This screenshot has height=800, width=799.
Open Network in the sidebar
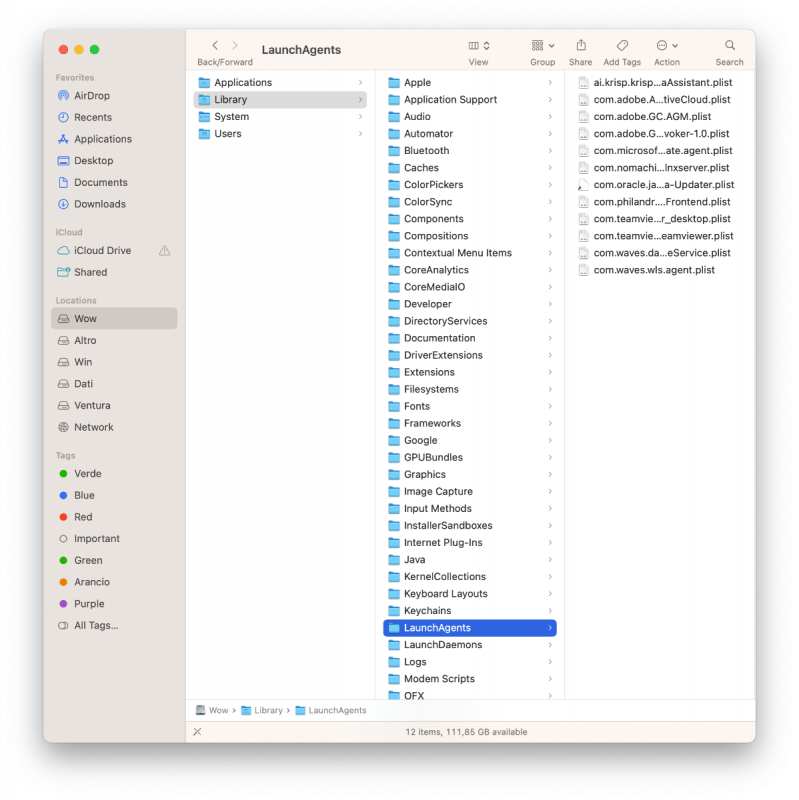pyautogui.click(x=114, y=427)
